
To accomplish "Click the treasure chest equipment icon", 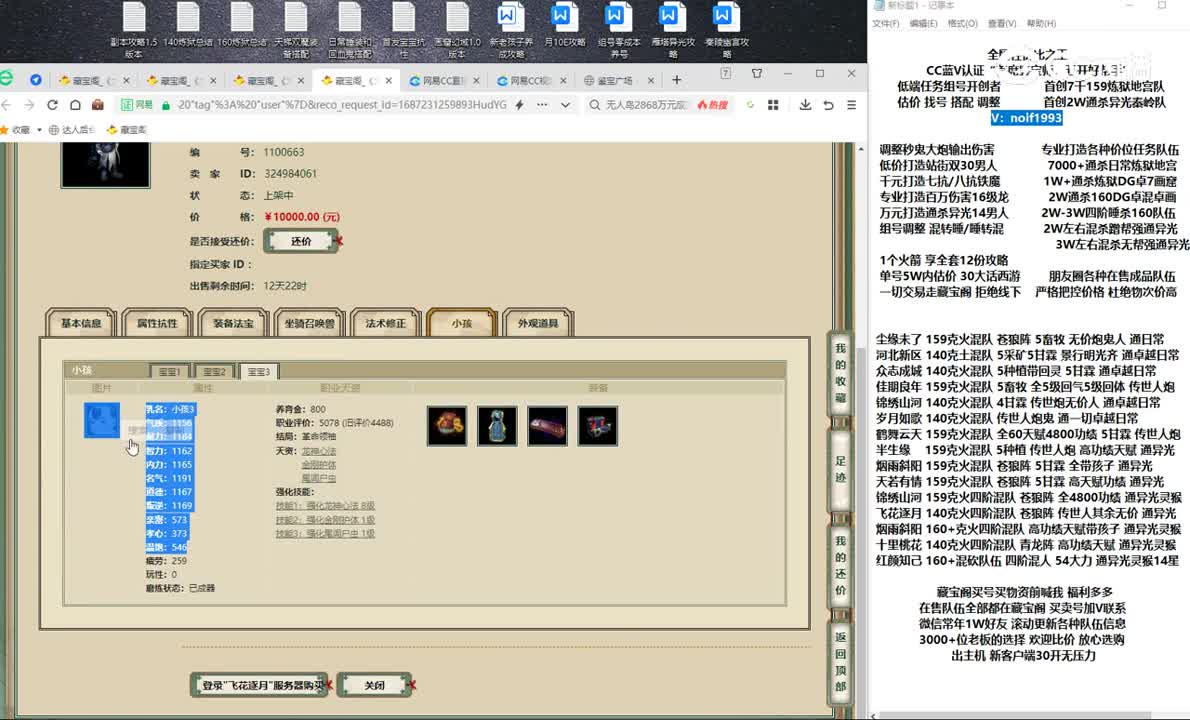I will 597,426.
